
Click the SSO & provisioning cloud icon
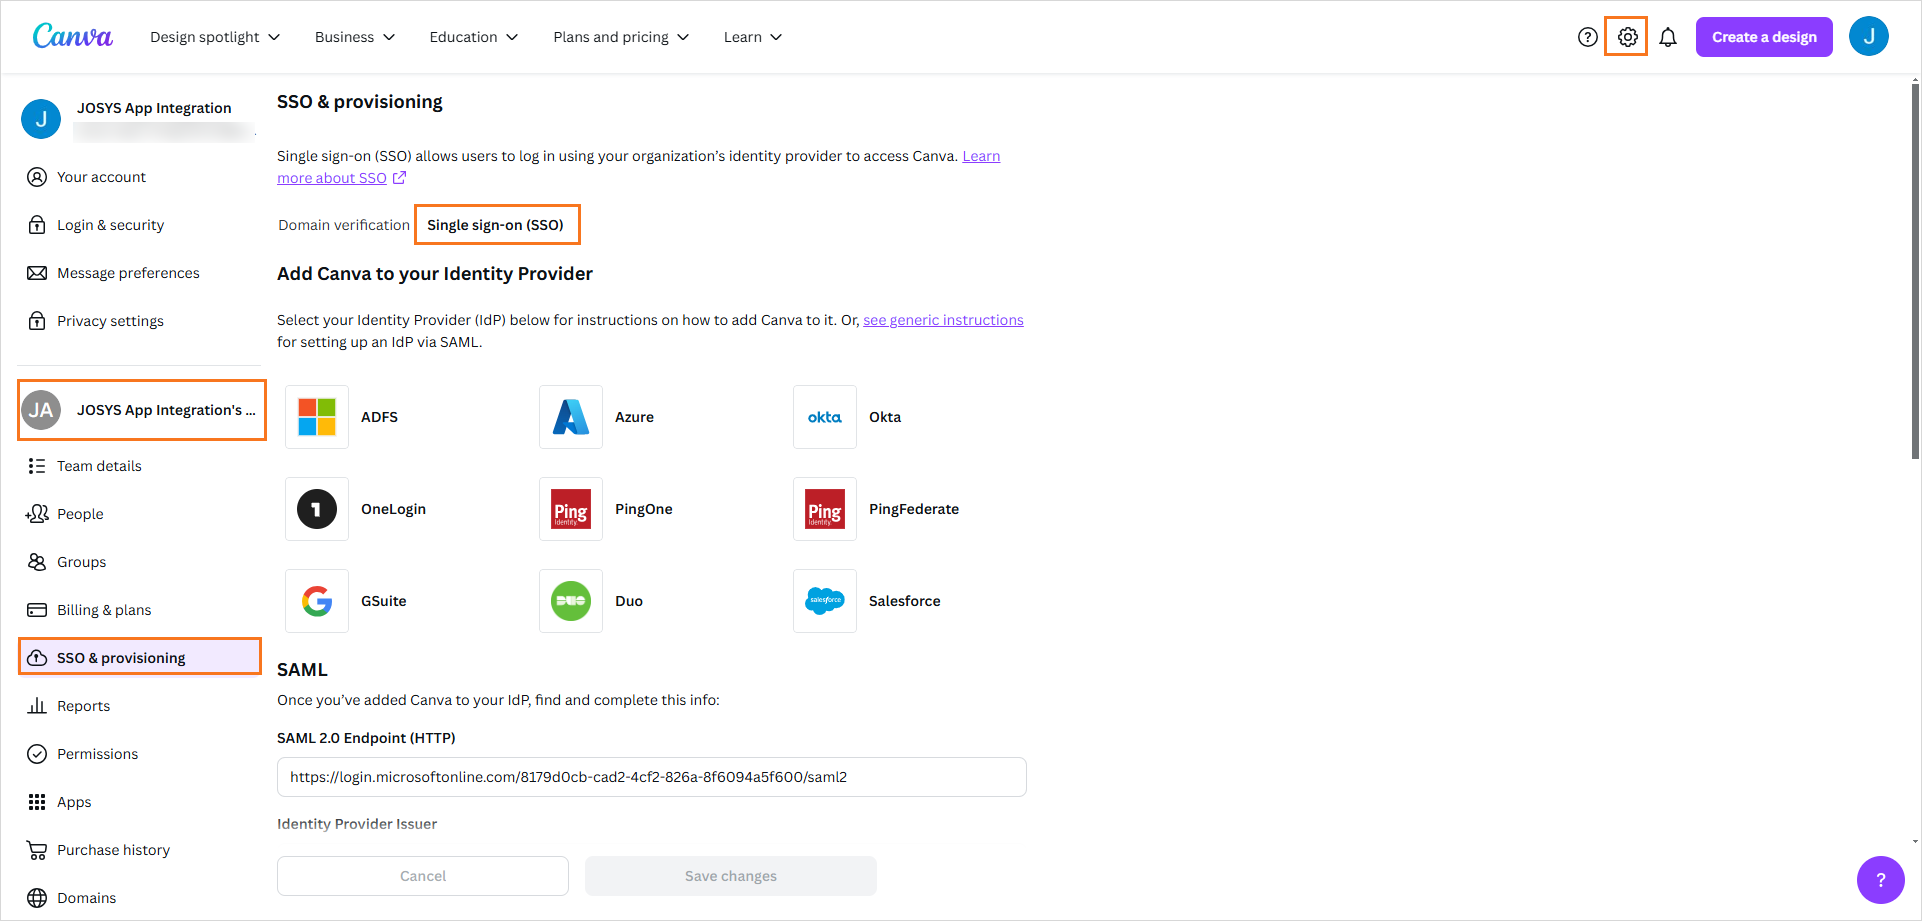click(37, 658)
